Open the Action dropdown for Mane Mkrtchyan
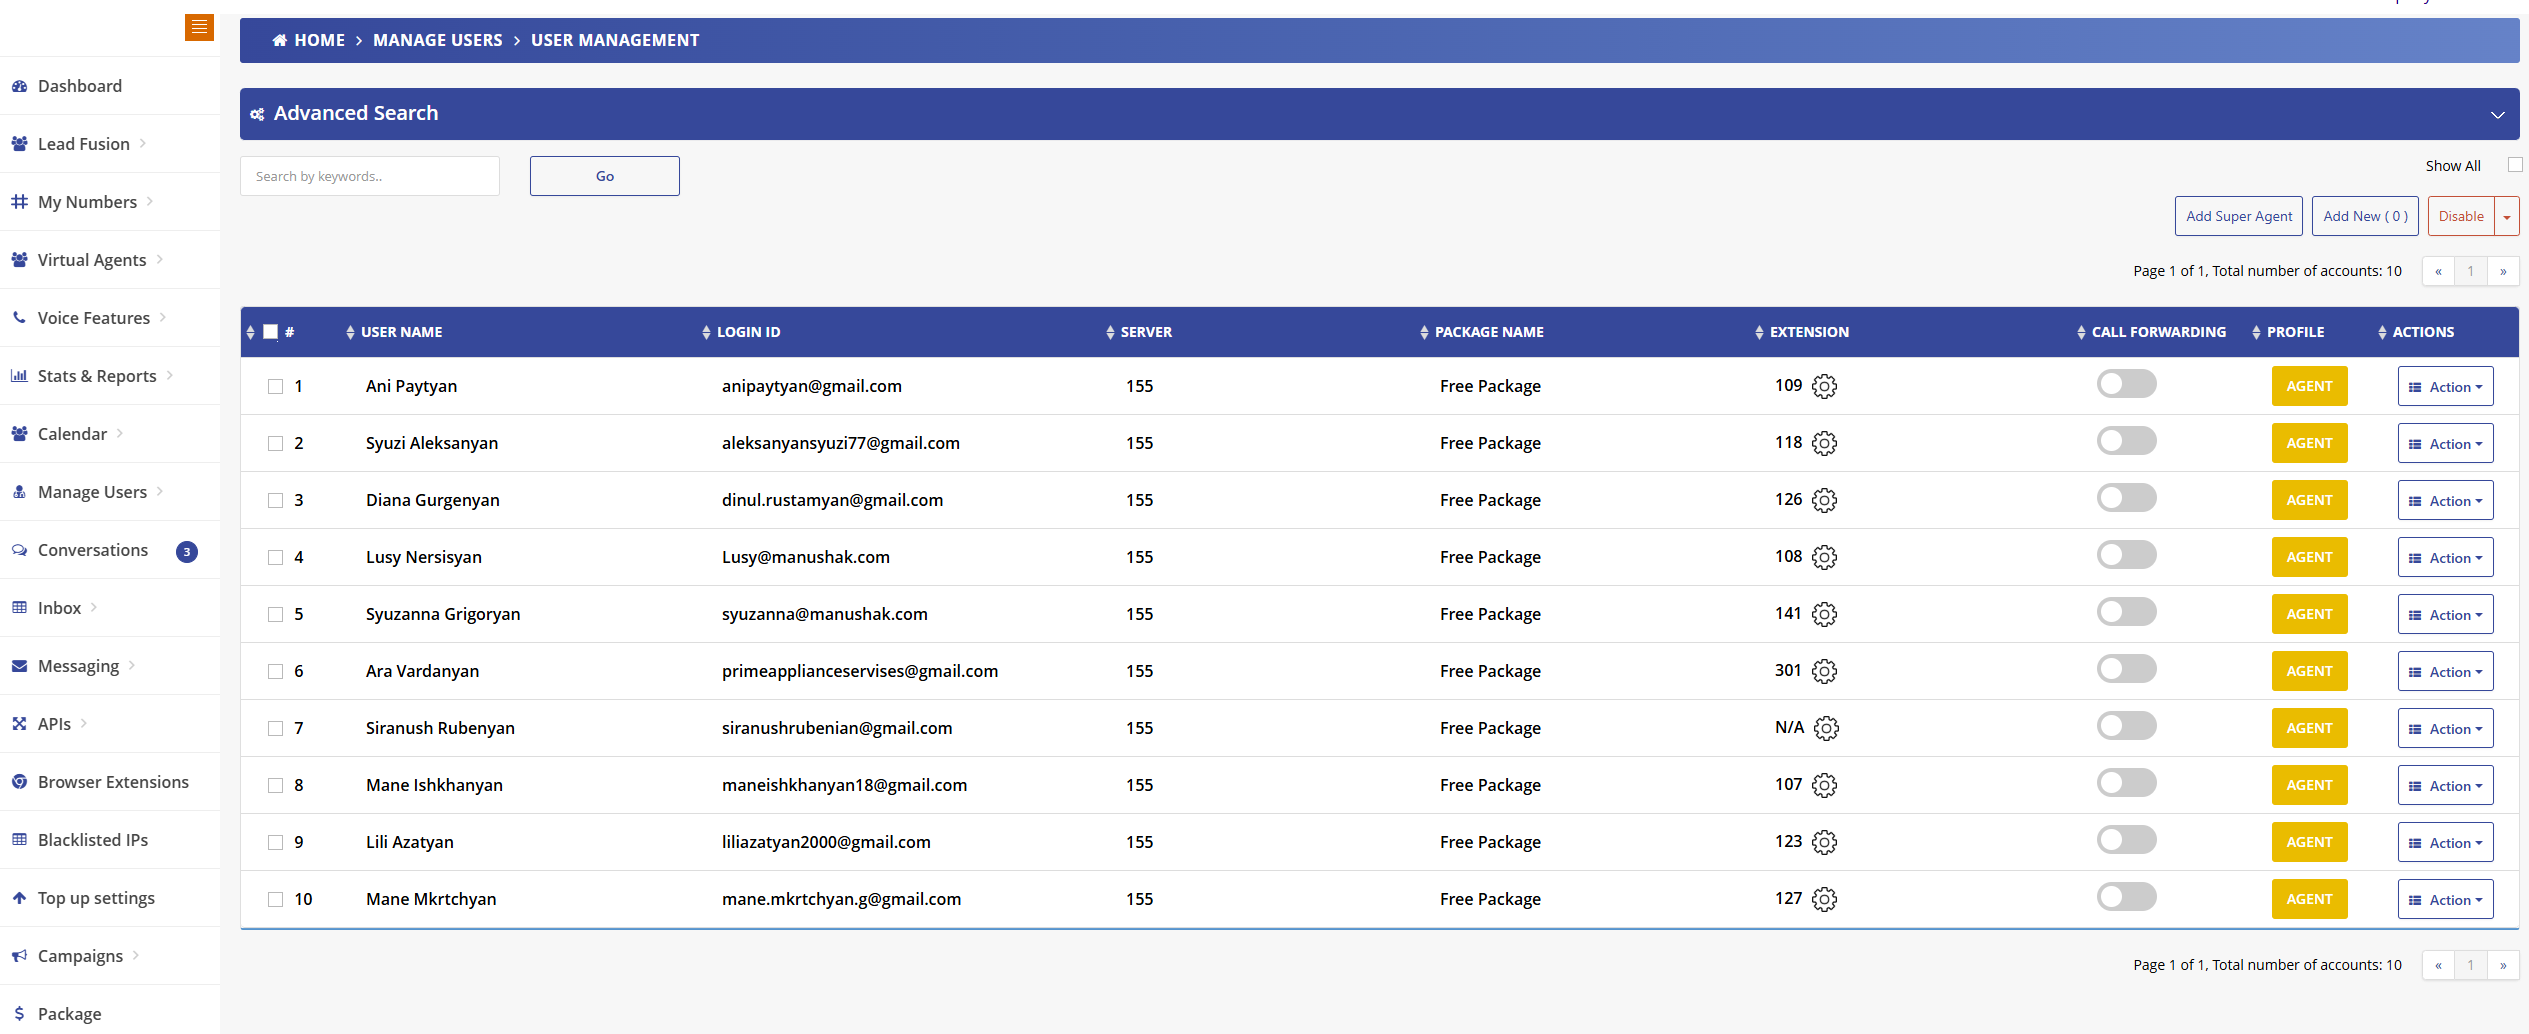This screenshot has width=2529, height=1034. click(x=2445, y=899)
